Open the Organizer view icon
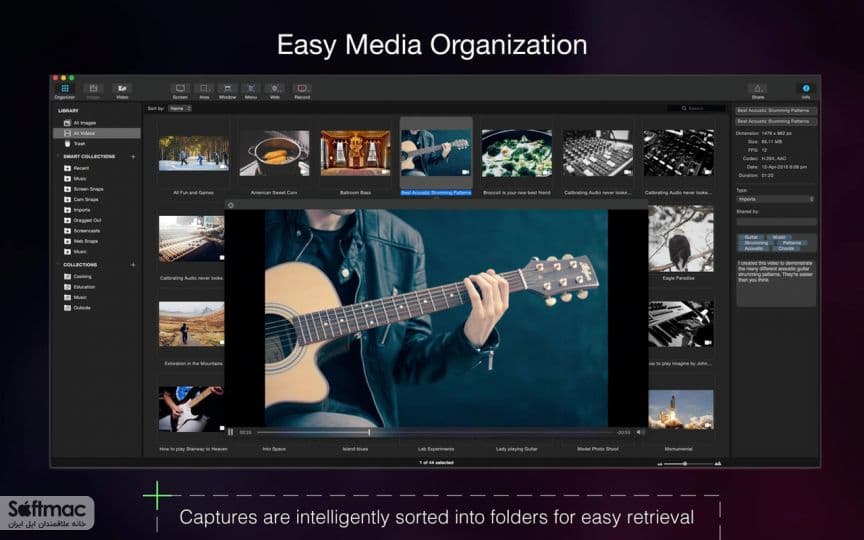This screenshot has height=540, width=864. click(64, 89)
